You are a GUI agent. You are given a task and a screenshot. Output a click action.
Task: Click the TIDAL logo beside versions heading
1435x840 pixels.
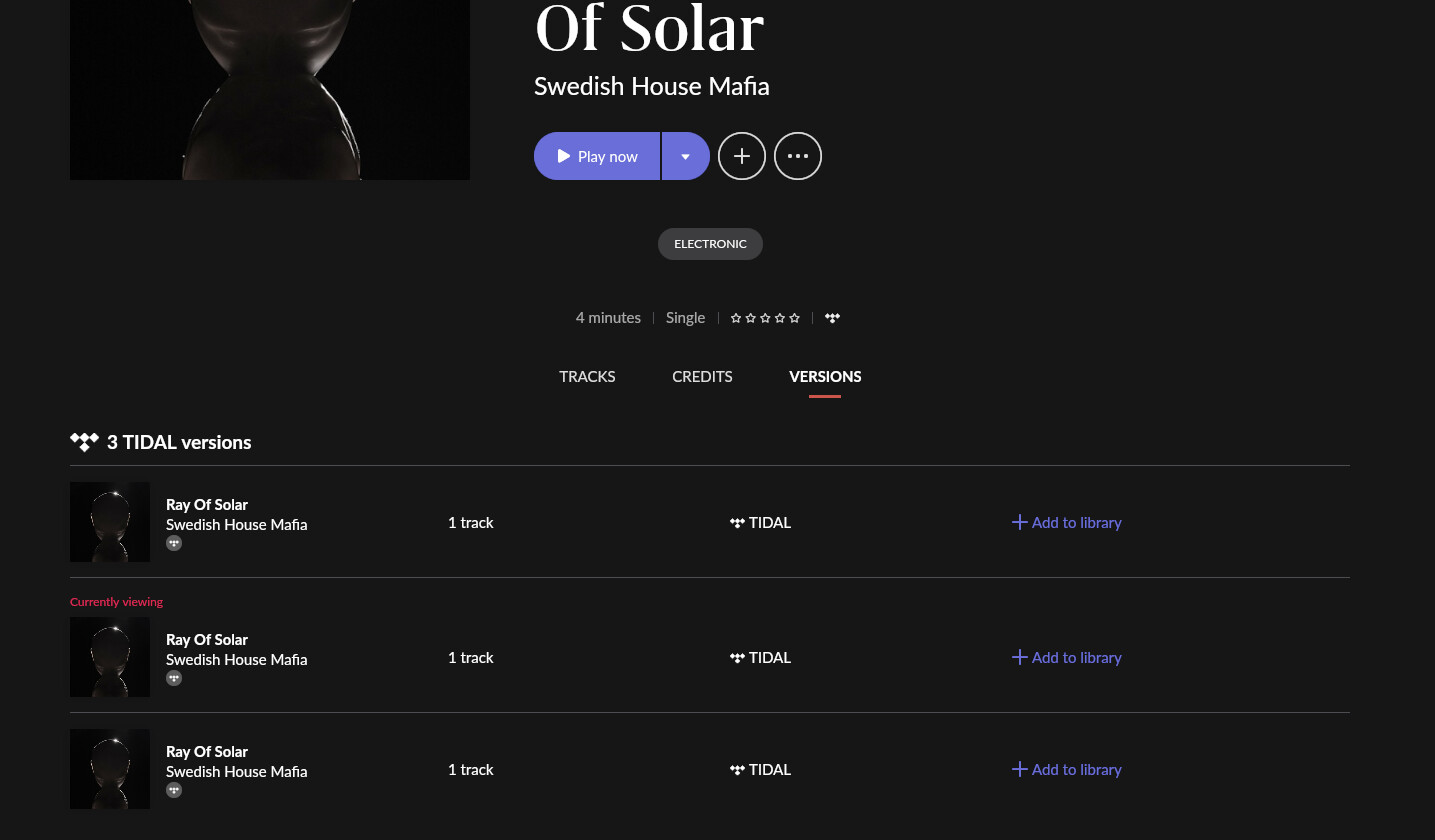click(85, 442)
